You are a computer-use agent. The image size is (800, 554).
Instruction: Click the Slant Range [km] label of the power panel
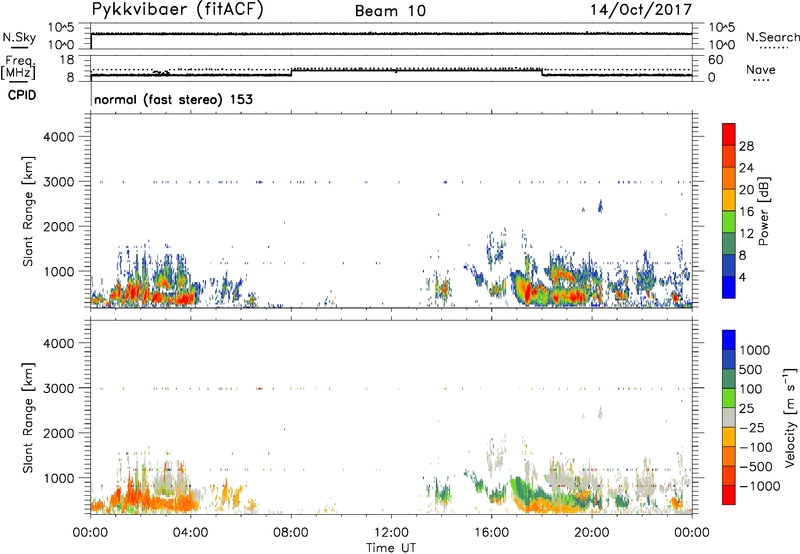(28, 211)
